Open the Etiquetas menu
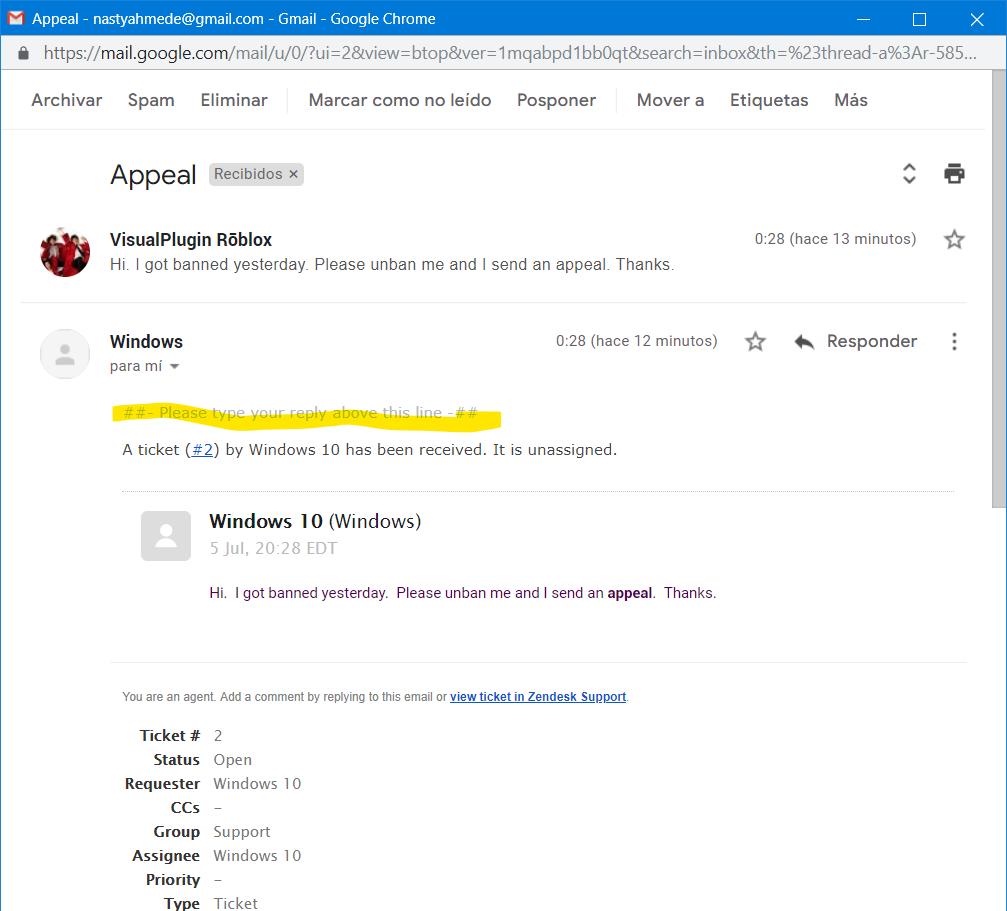The width and height of the screenshot is (1007, 911). (769, 100)
